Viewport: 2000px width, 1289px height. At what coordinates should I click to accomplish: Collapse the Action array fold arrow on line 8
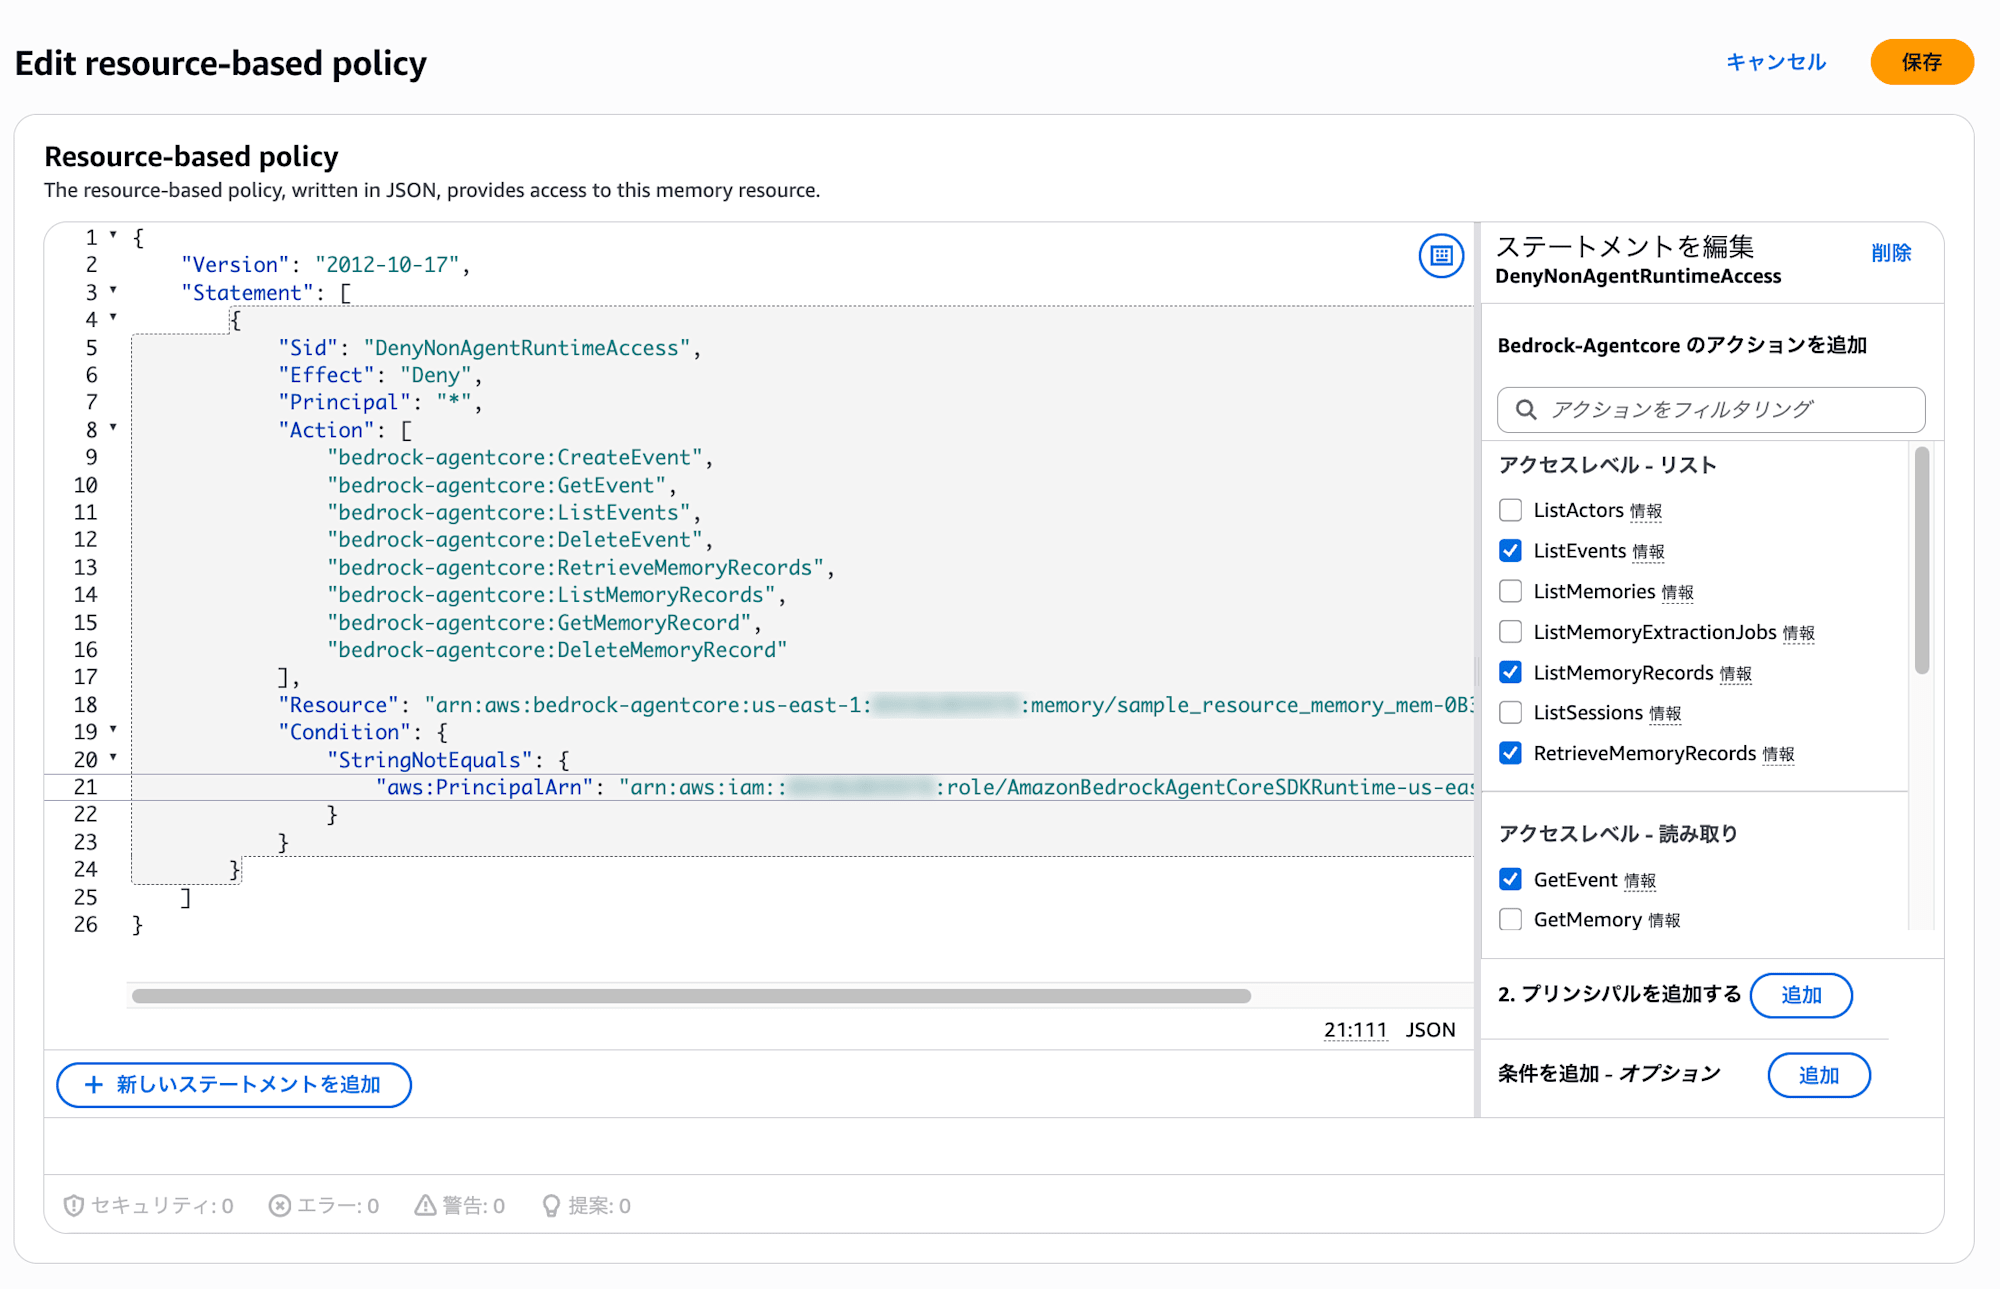(113, 428)
